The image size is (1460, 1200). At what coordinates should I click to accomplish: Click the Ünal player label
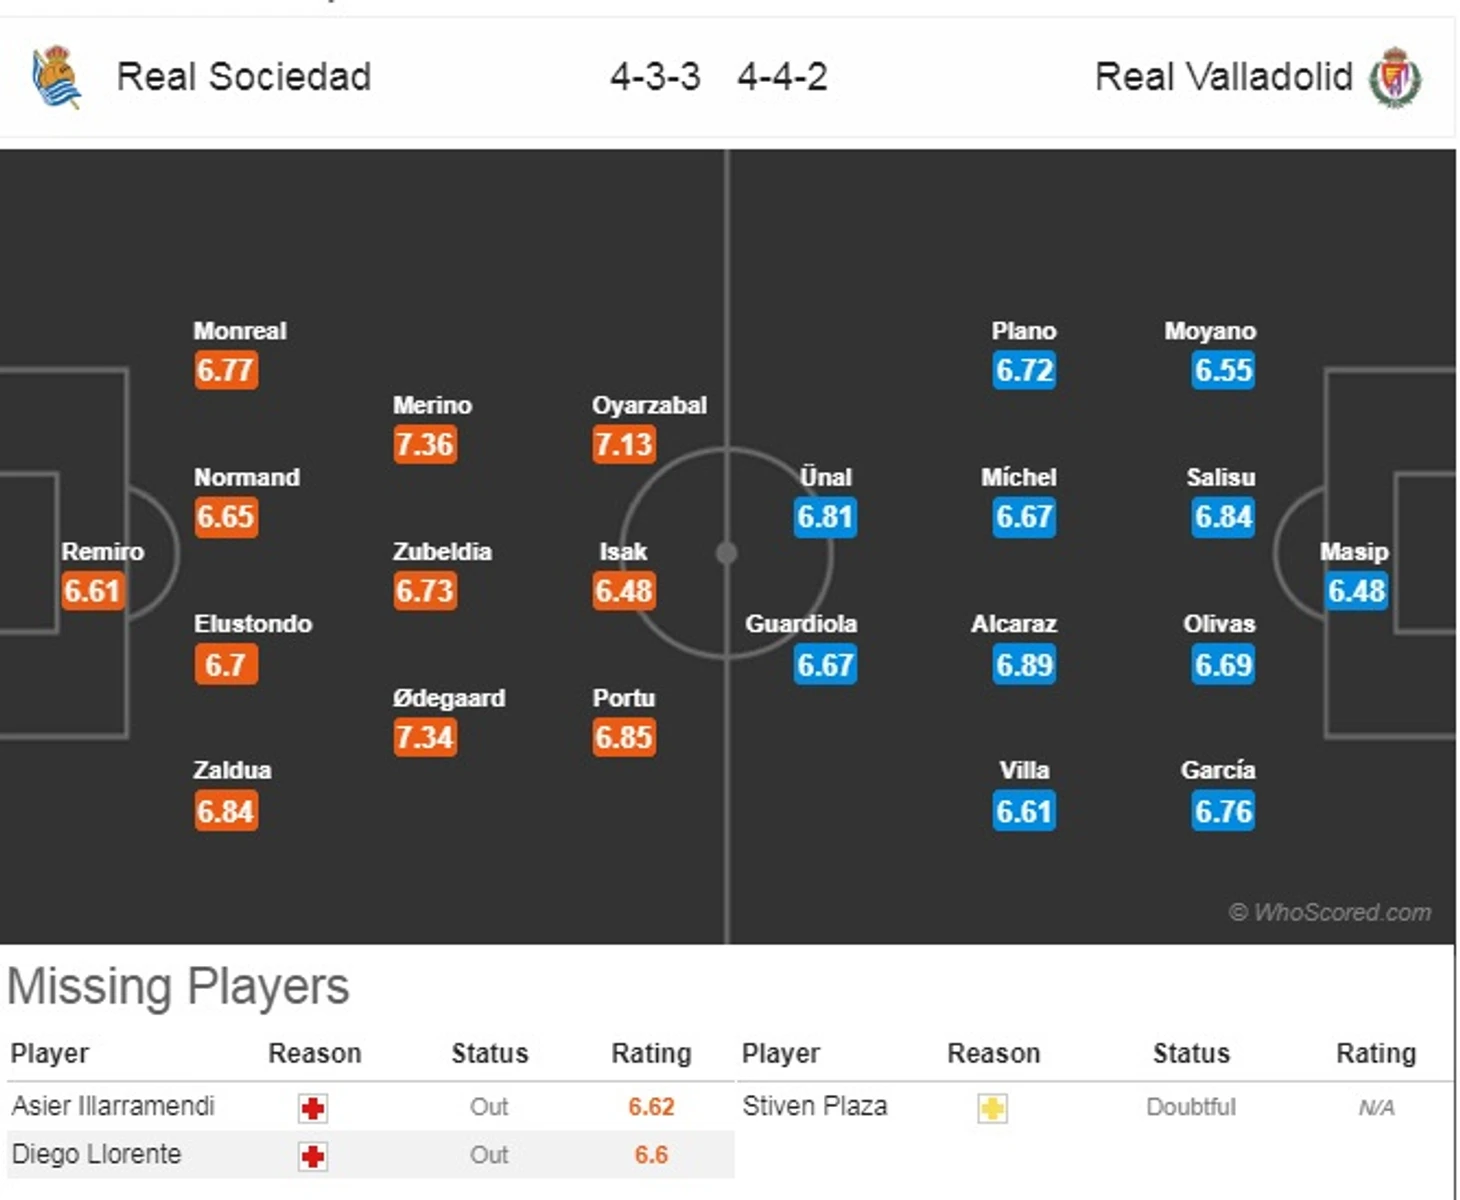click(x=825, y=477)
